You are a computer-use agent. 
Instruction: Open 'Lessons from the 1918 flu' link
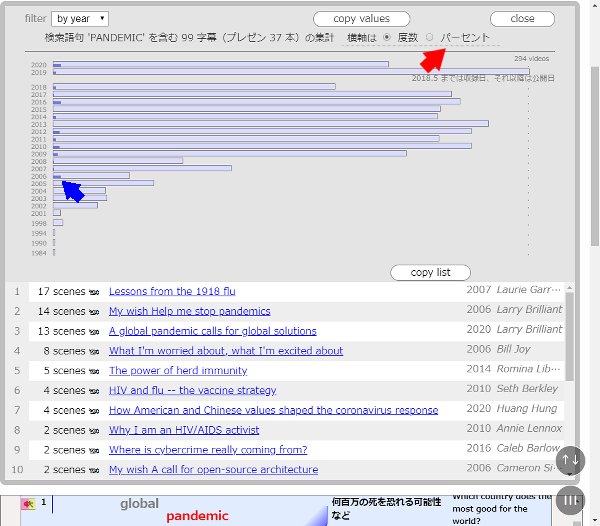point(172,292)
